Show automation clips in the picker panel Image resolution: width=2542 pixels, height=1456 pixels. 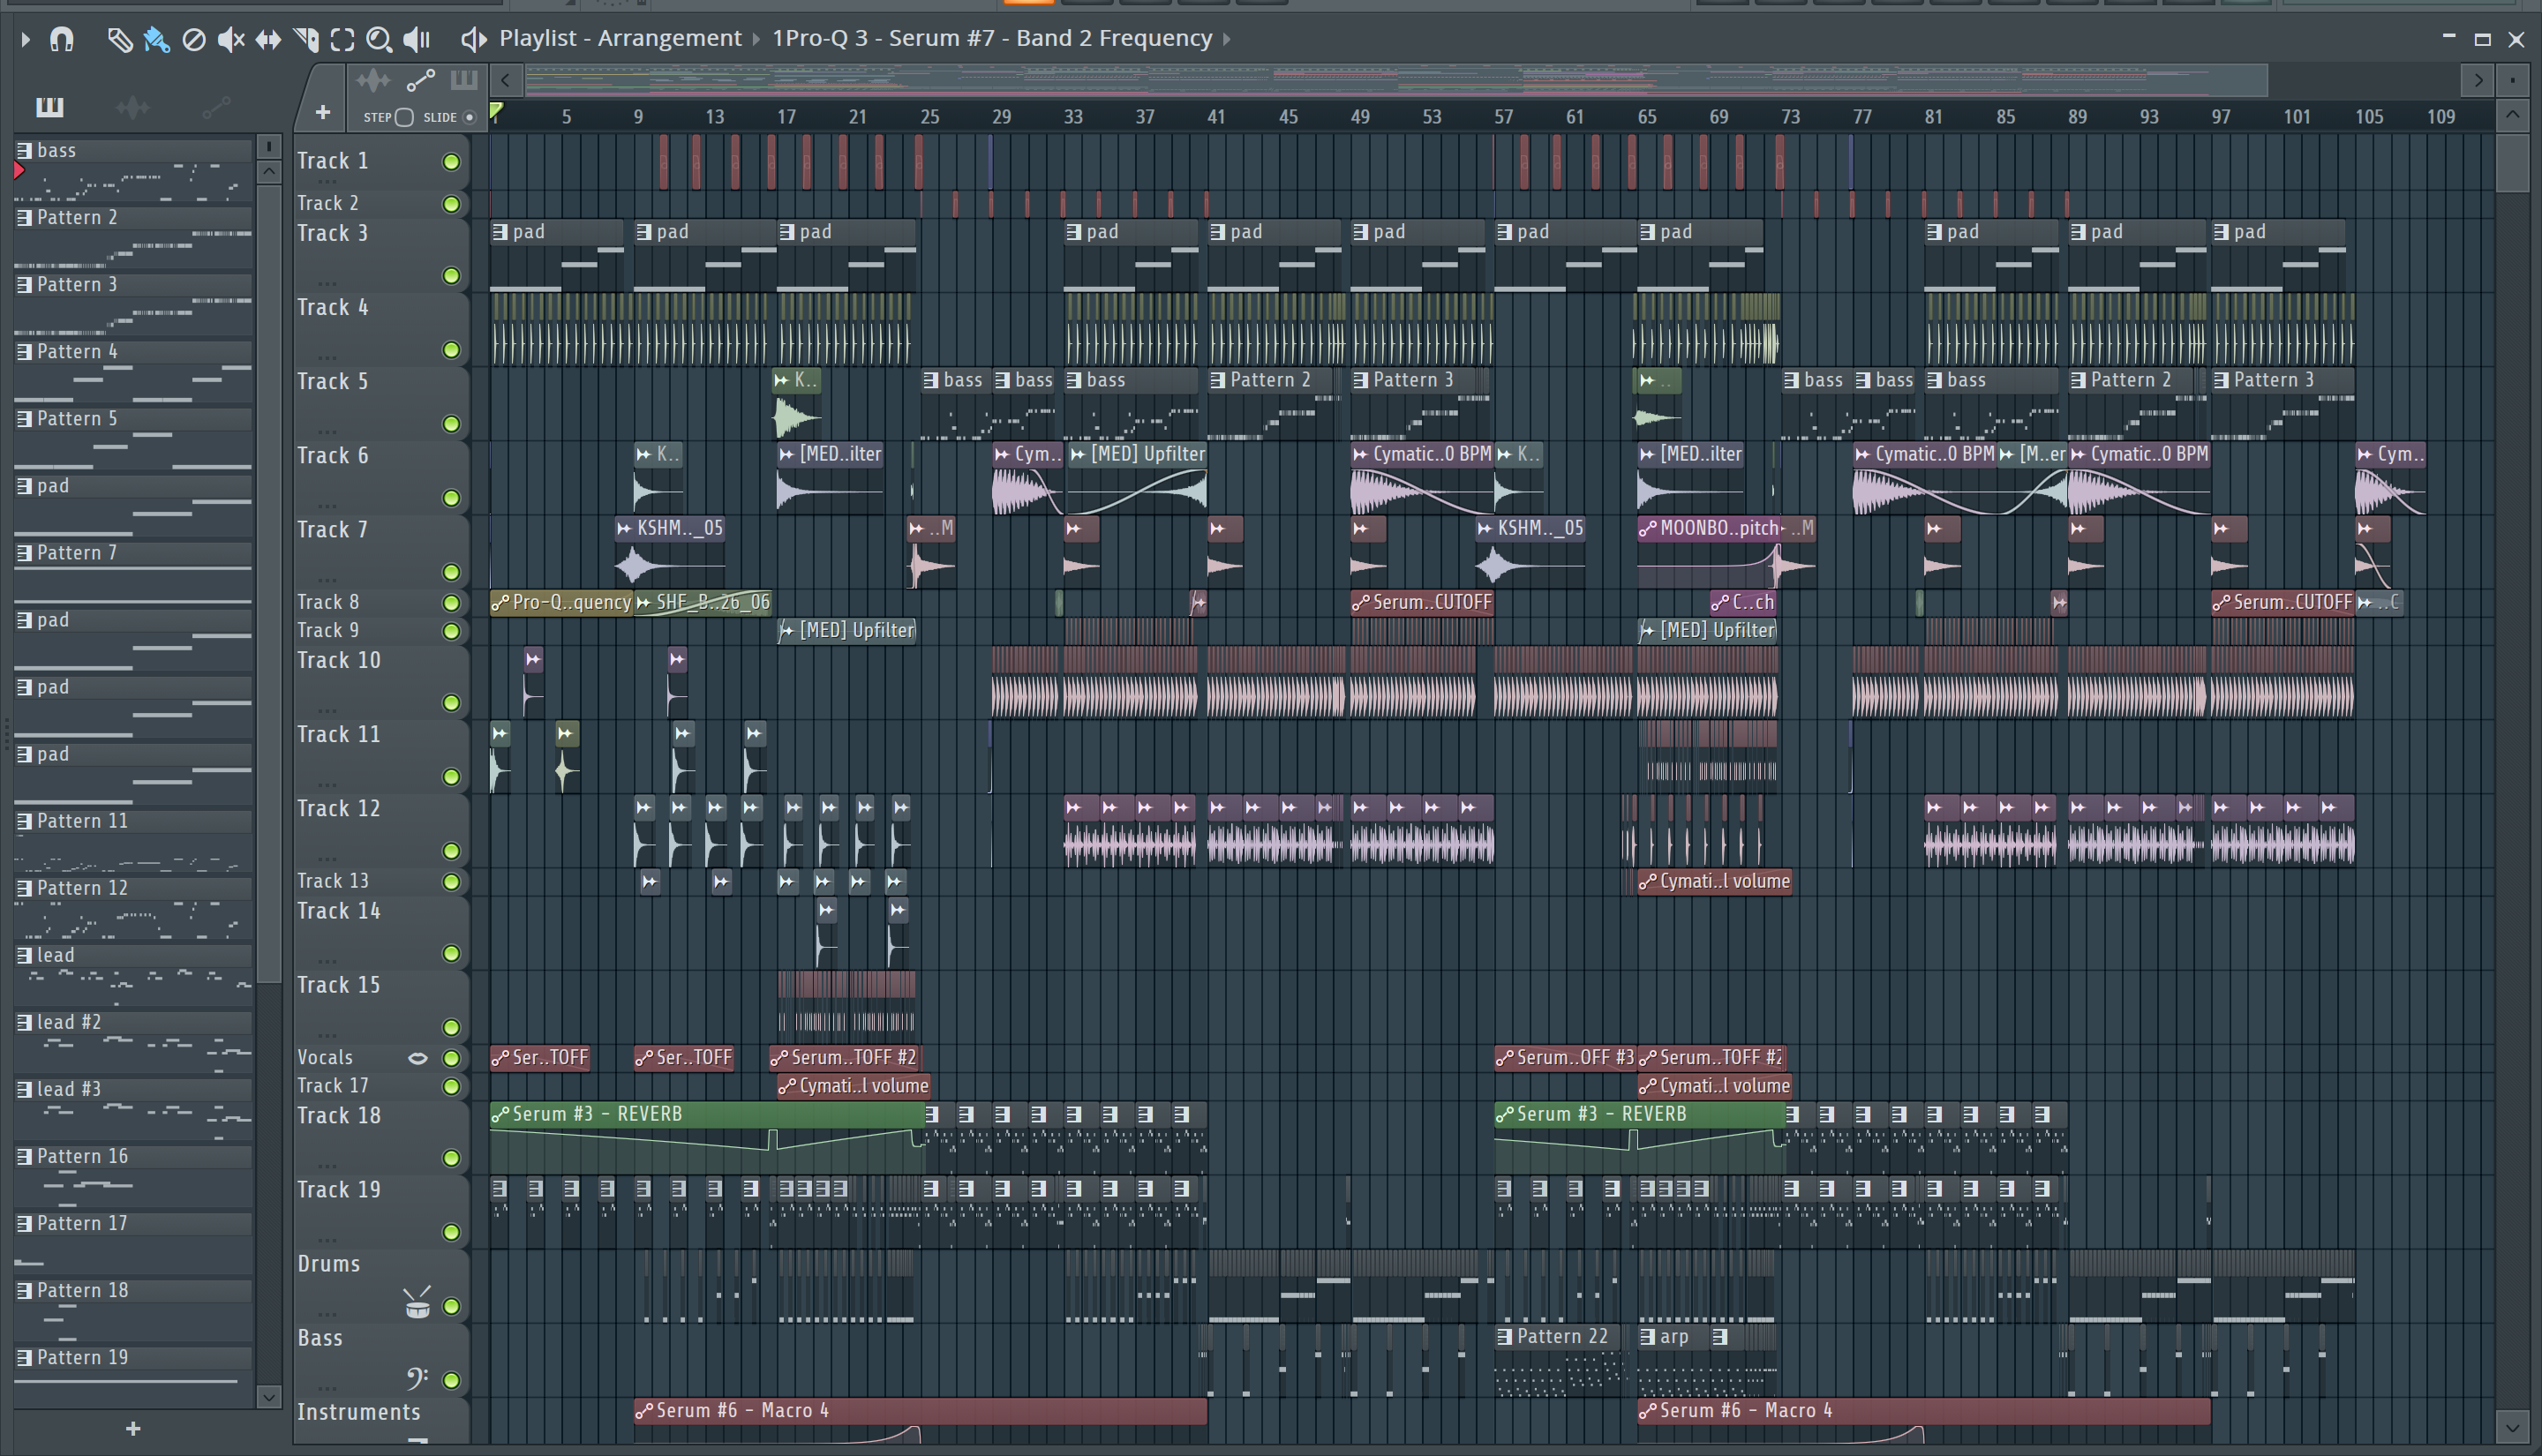point(216,106)
